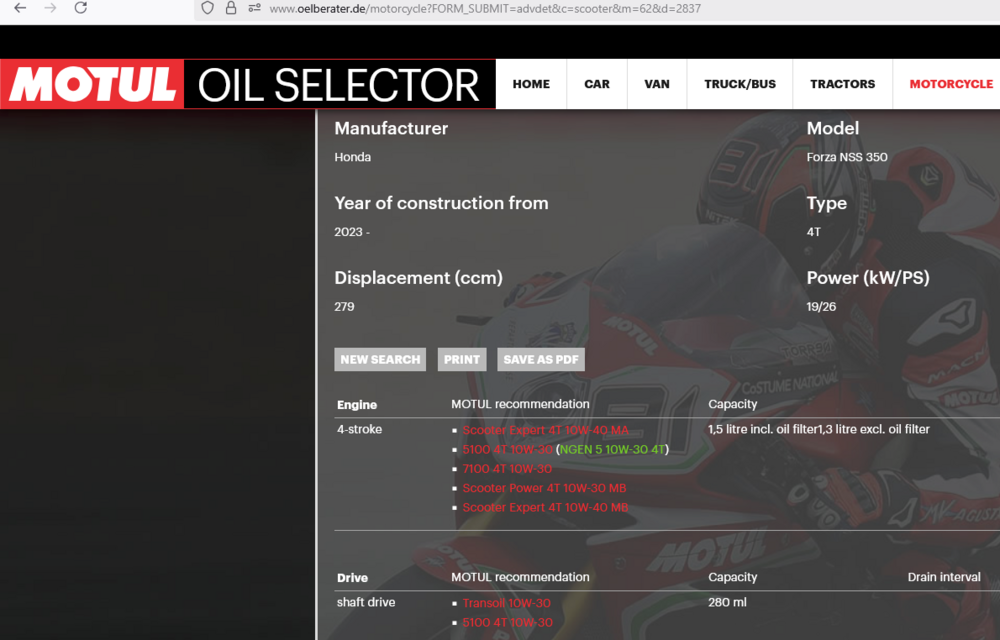Click the 1,5 litre incl. oil filter capacity text
Viewport: 1000px width, 640px height.
[x=763, y=430]
